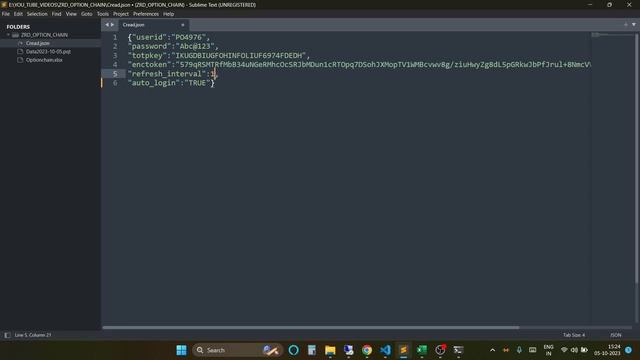Open Windows Start menu
The width and height of the screenshot is (640, 360).
[182, 350]
